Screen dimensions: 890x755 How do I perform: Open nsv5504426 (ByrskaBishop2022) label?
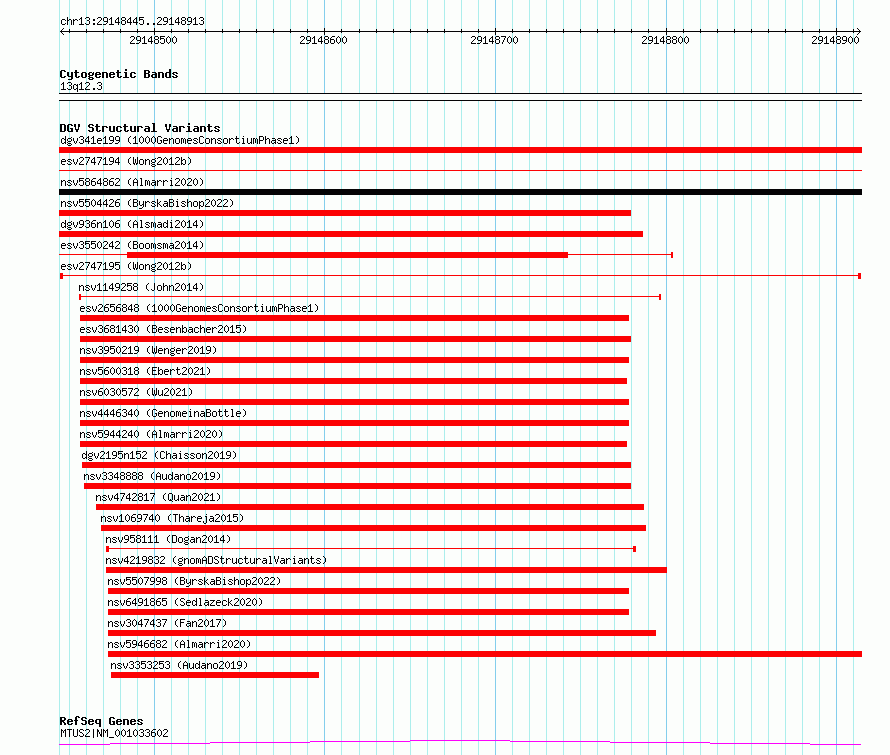tap(147, 203)
